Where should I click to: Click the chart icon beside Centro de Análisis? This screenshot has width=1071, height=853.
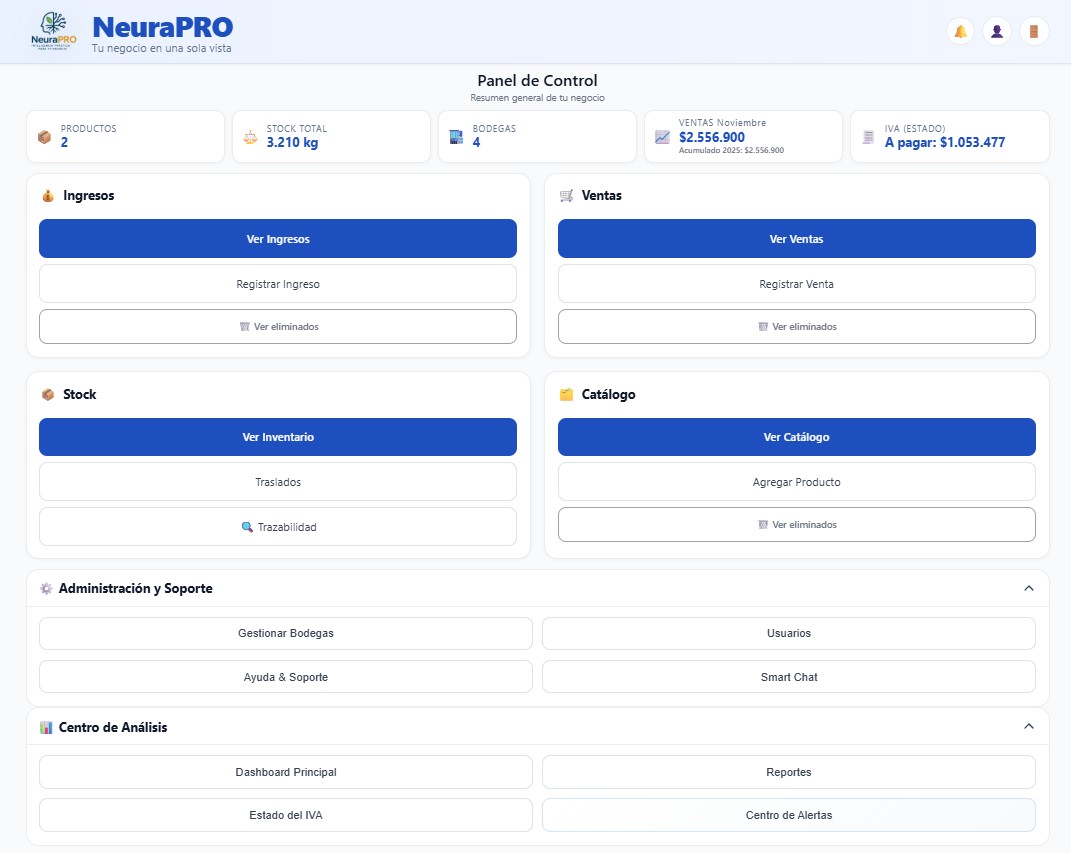click(x=45, y=727)
